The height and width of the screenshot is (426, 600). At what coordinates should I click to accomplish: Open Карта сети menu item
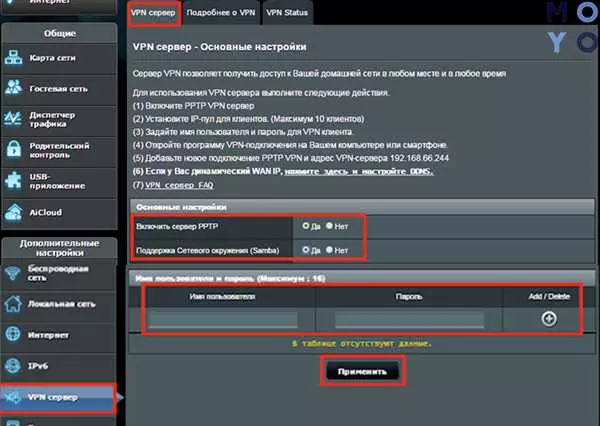(x=59, y=58)
